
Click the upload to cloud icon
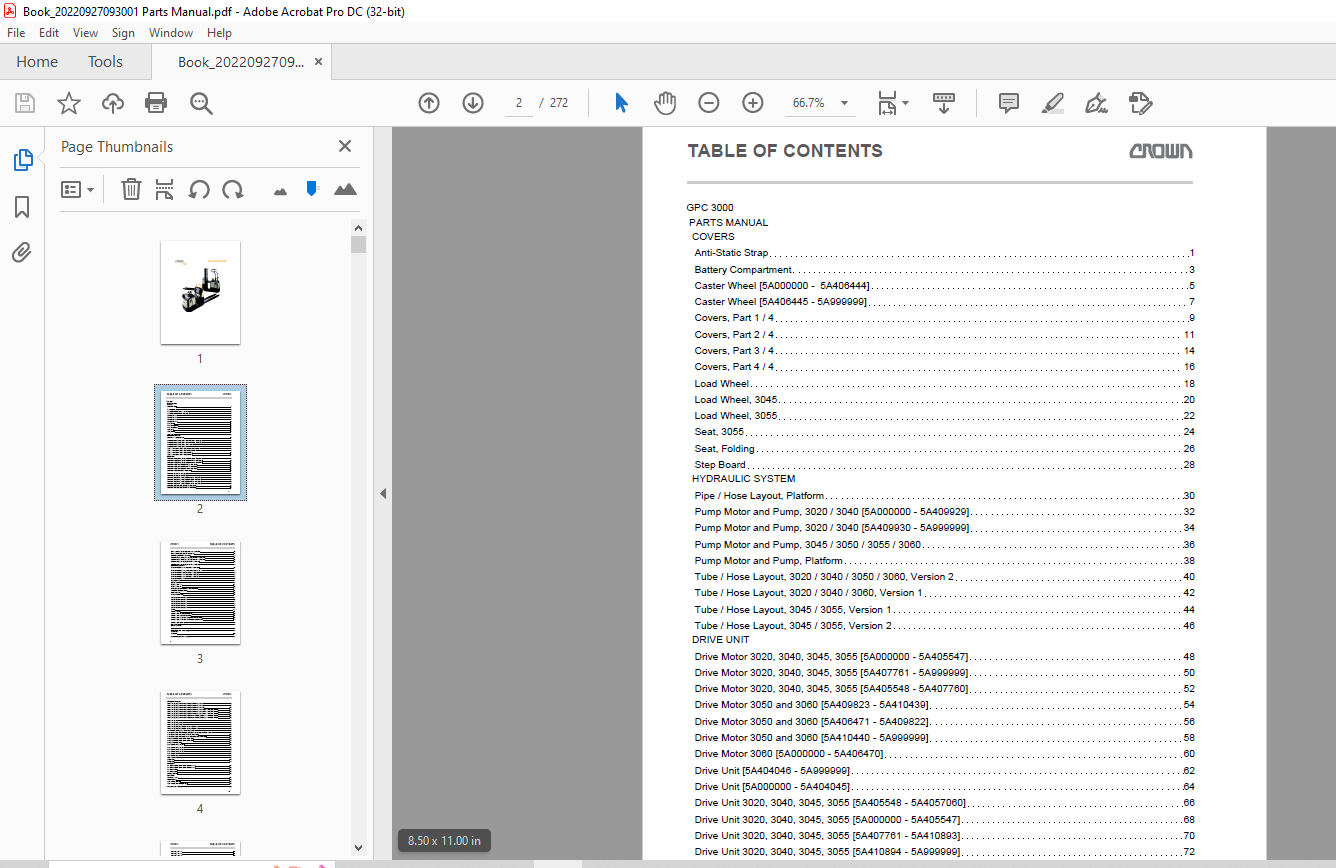(113, 103)
